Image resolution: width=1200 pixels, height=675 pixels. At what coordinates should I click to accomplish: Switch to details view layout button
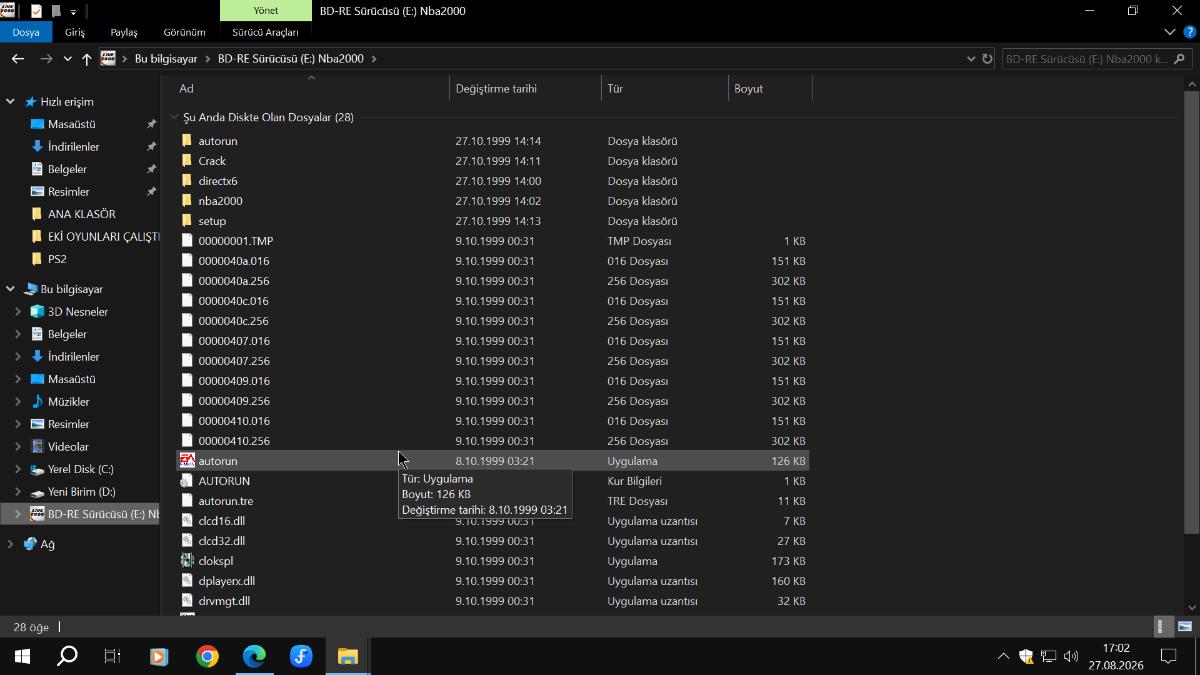(1163, 627)
